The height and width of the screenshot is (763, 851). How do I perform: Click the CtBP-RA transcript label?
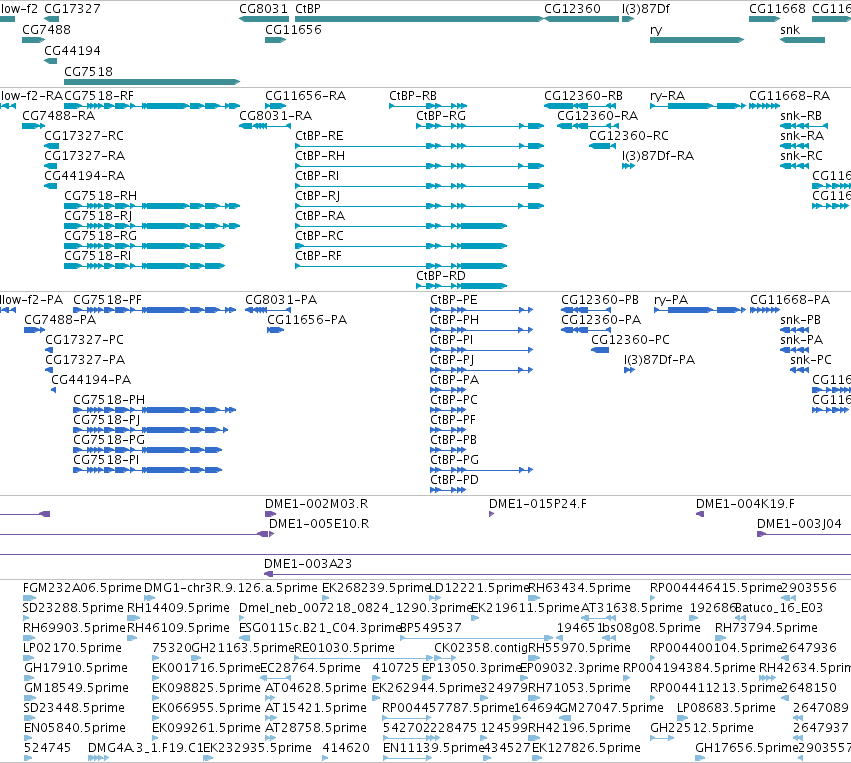[x=320, y=215]
